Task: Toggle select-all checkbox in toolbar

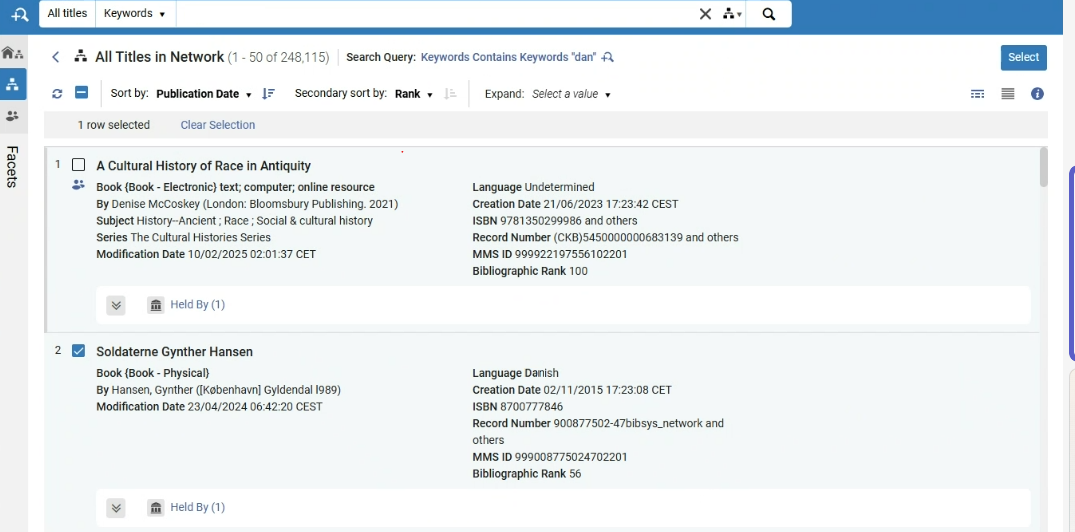Action: (x=82, y=93)
